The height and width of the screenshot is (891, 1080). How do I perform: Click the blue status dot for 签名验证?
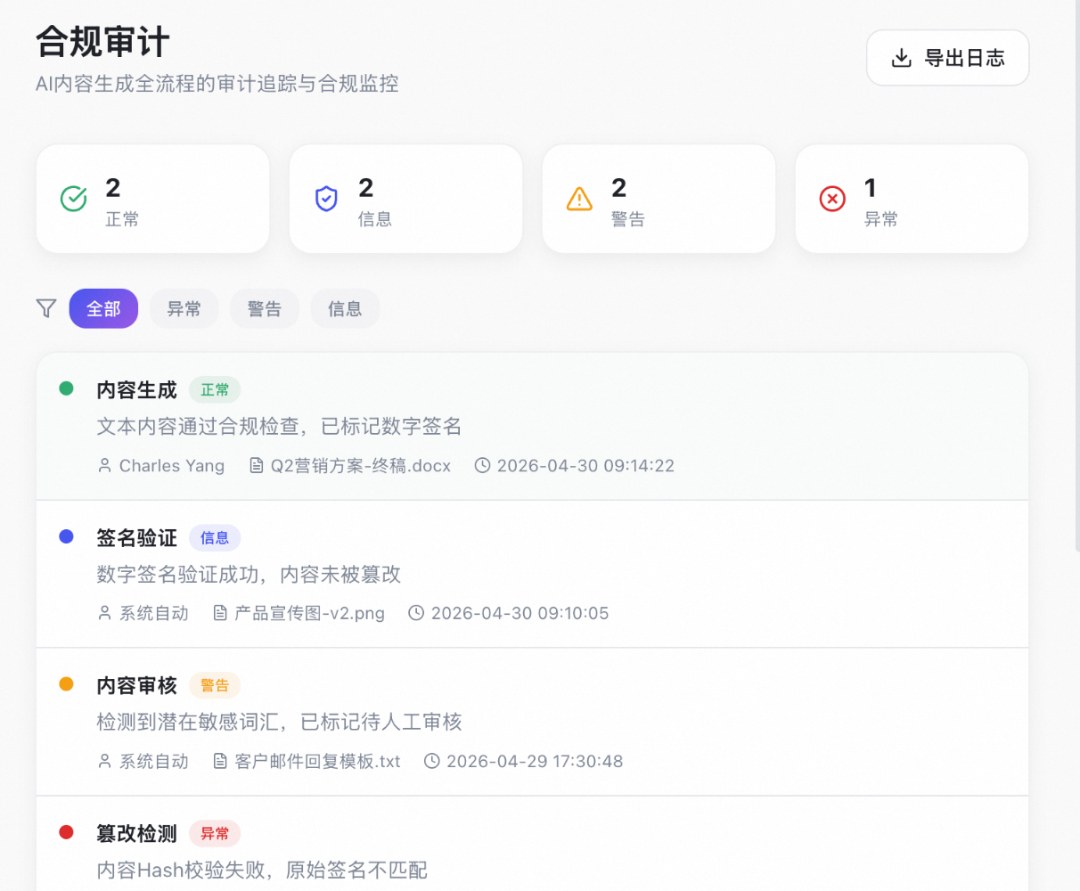coord(66,537)
